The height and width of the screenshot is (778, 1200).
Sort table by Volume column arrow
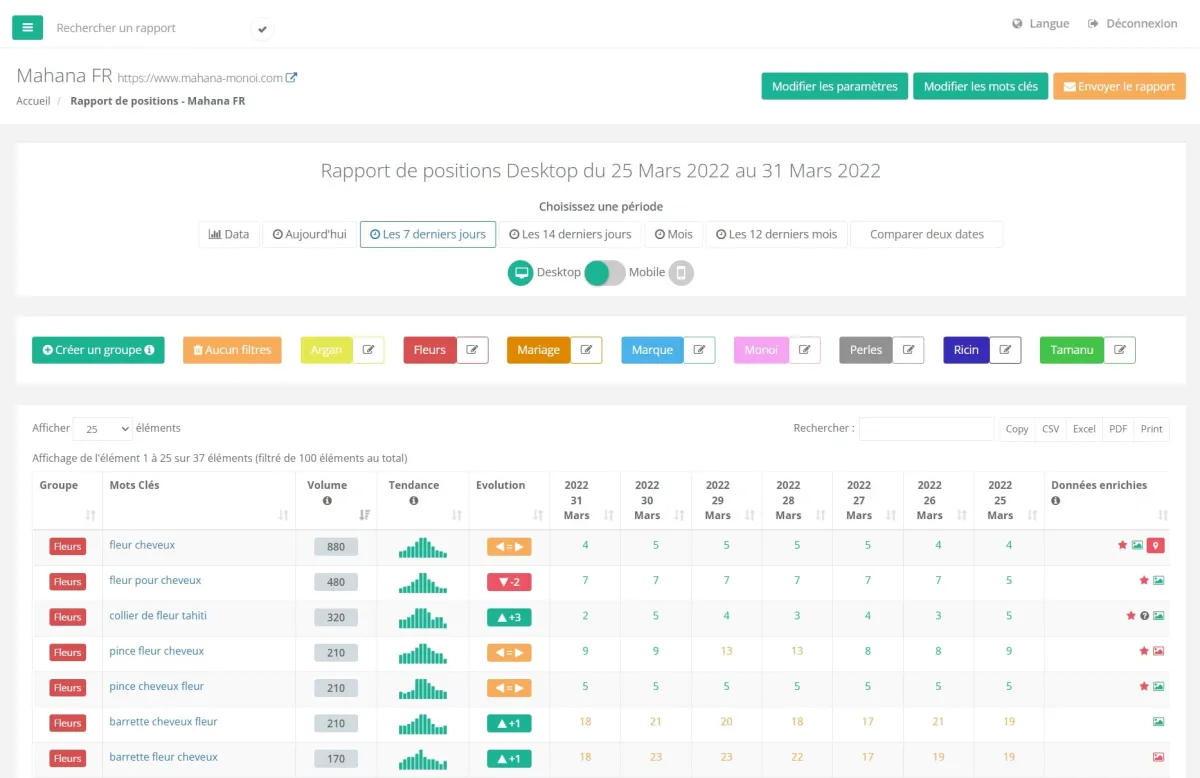coord(364,515)
